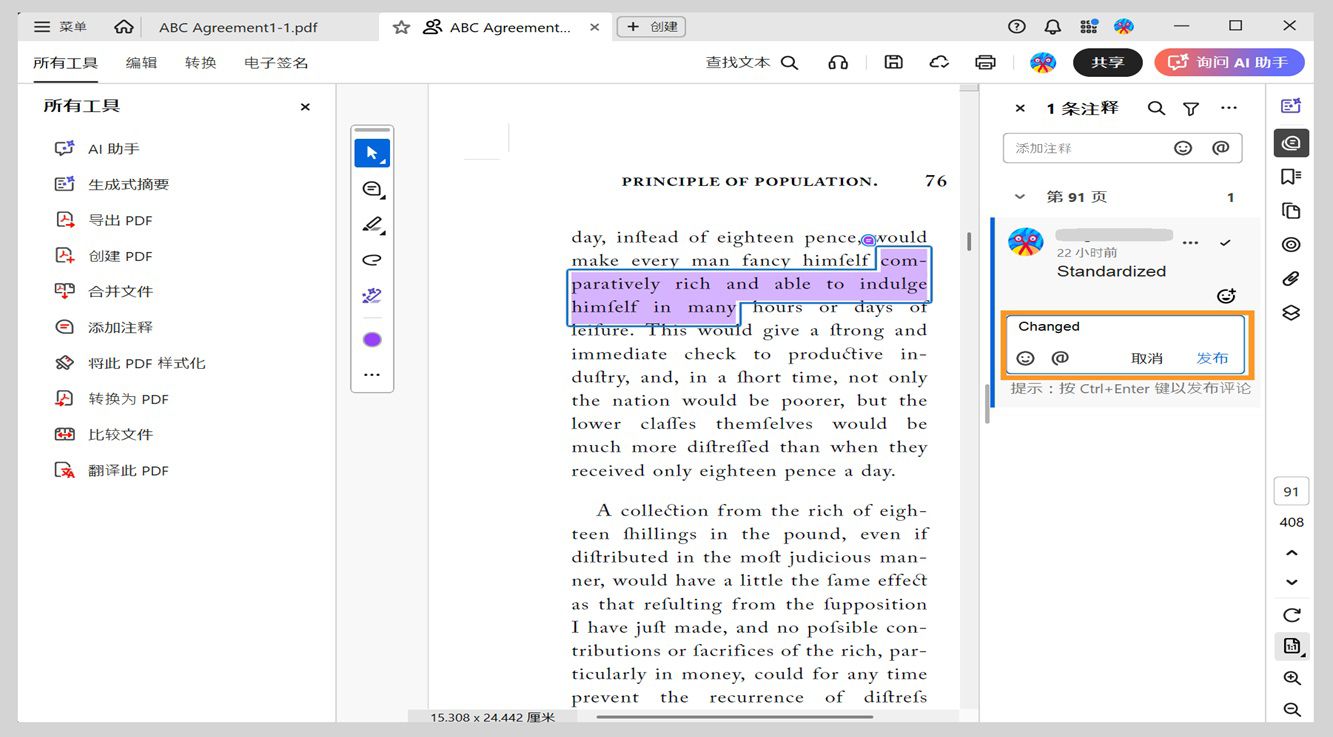Select the signature pen tool with sparkle
The height and width of the screenshot is (737, 1333).
point(372,296)
